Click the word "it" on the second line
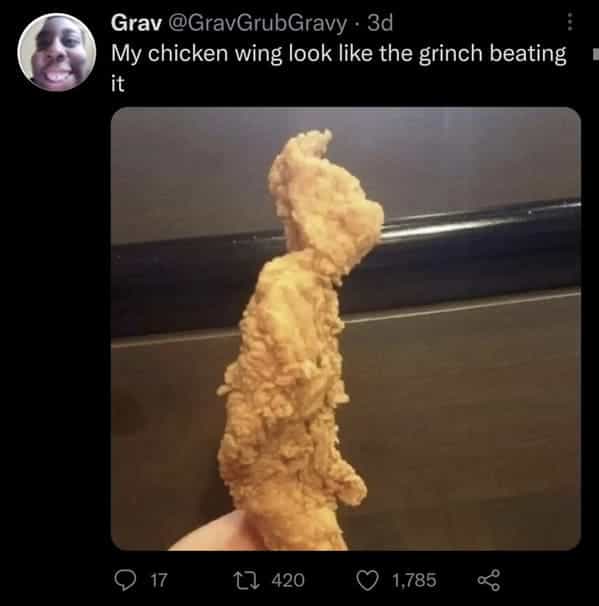599x606 pixels. coord(118,83)
